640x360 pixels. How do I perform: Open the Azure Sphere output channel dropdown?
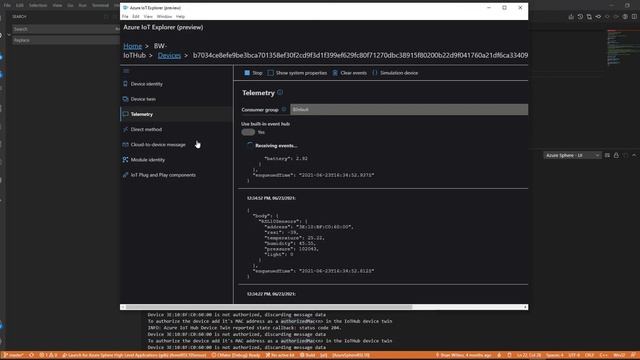(572, 156)
